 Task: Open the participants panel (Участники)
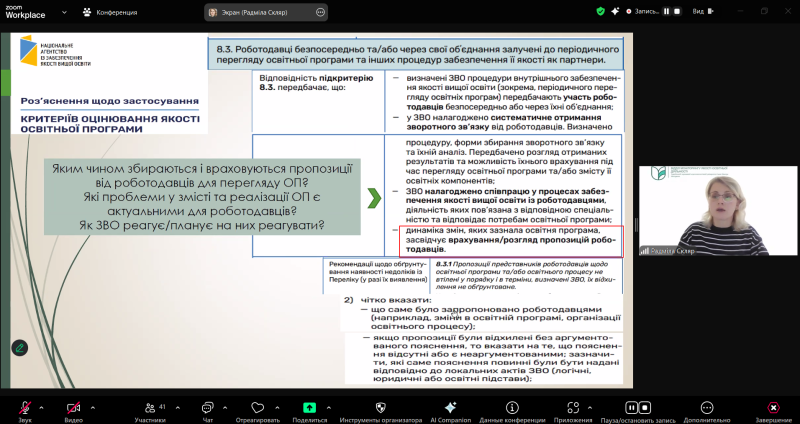150,411
